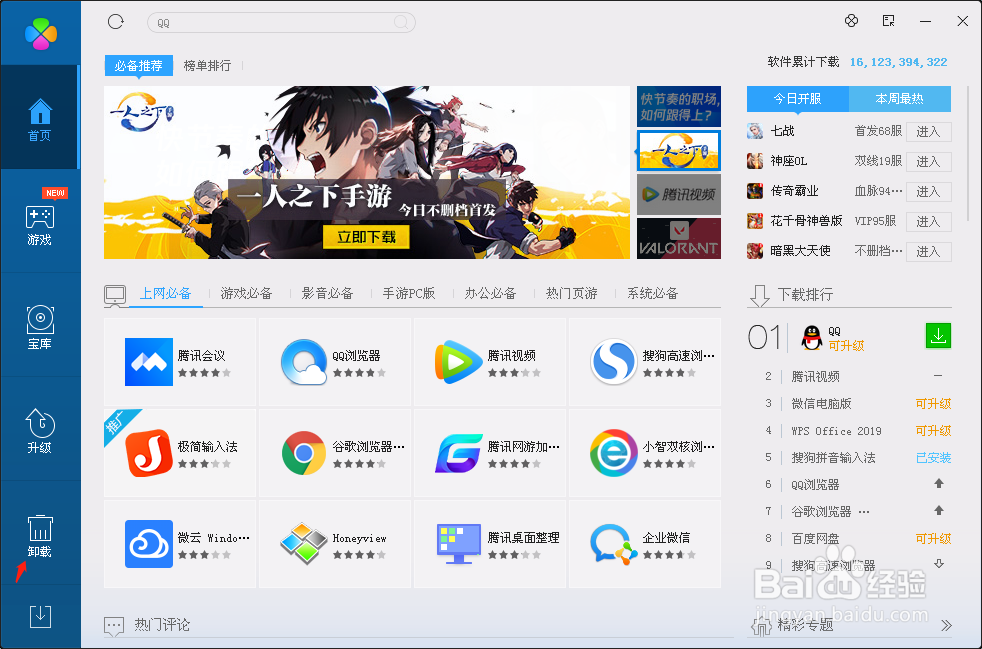
Task: Open the 搜狗高速浏览器 app tile icon
Action: 614,362
